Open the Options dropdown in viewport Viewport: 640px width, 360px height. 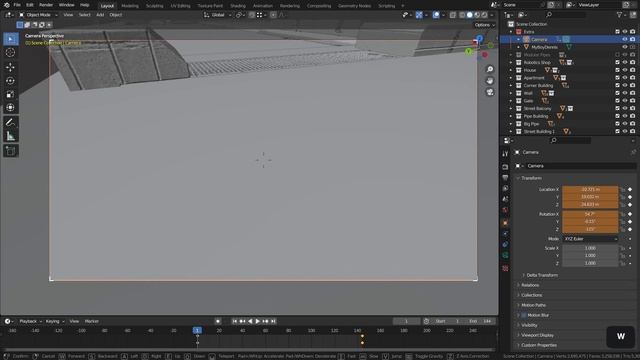pos(484,25)
